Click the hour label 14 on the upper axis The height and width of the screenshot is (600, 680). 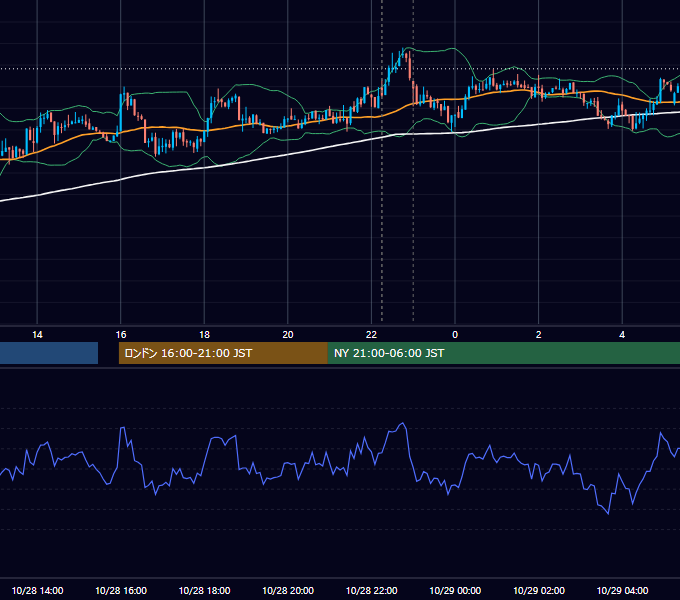point(37,335)
